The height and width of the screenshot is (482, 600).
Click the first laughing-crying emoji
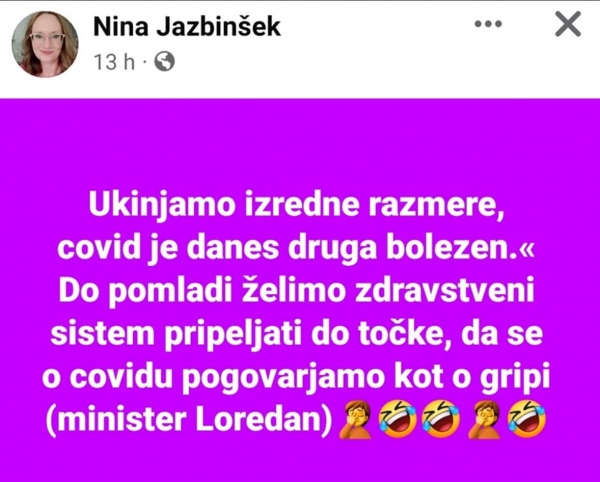coord(397,419)
